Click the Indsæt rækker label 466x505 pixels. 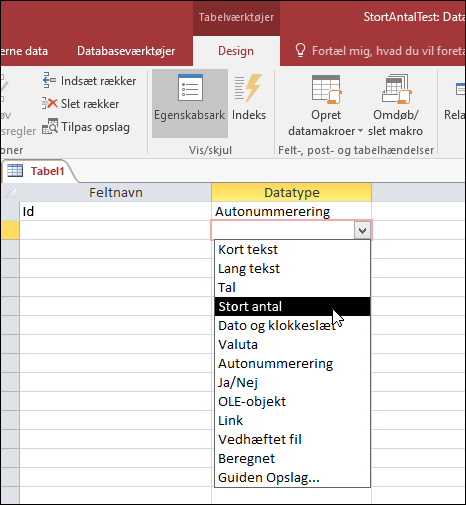98,81
